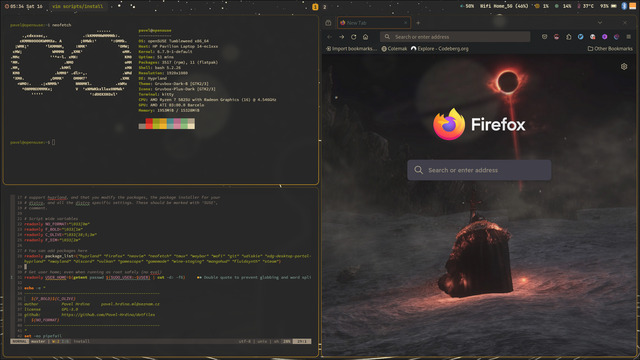
Task: Open the Firefox home page
Action: [x=365, y=37]
